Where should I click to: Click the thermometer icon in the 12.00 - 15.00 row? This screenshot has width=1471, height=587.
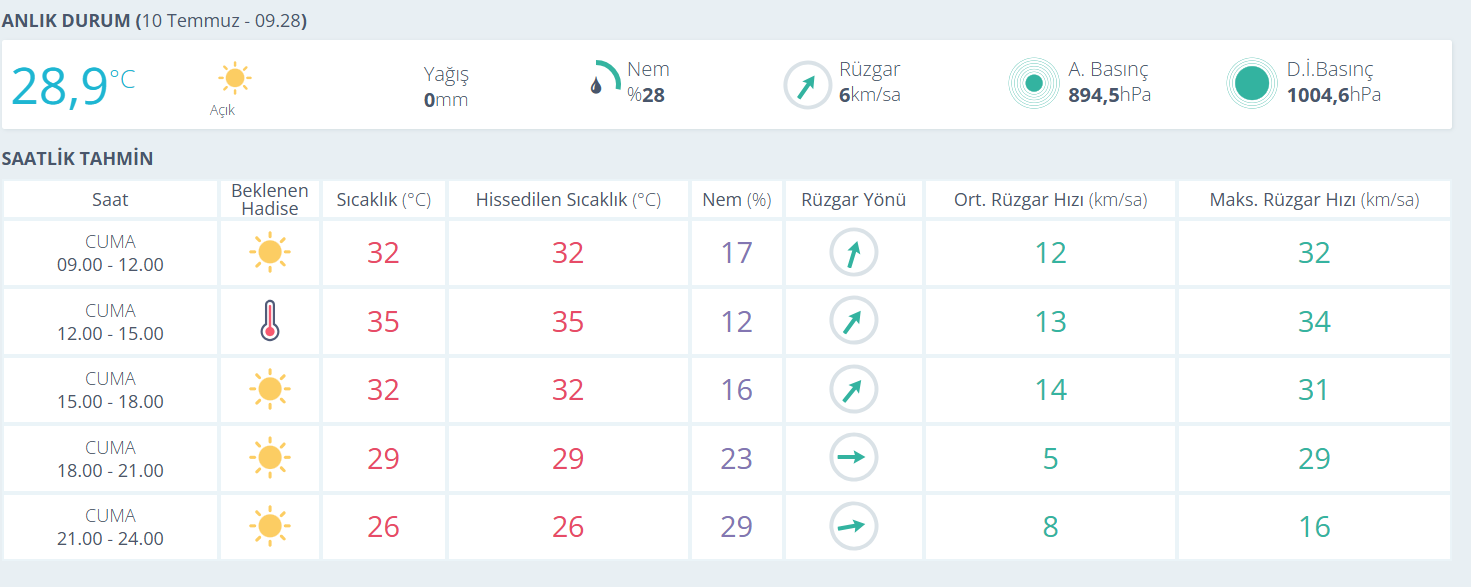coord(269,322)
